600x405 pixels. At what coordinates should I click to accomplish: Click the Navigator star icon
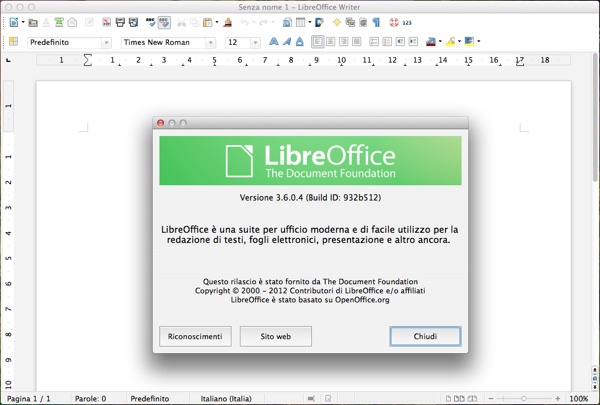(x=337, y=23)
